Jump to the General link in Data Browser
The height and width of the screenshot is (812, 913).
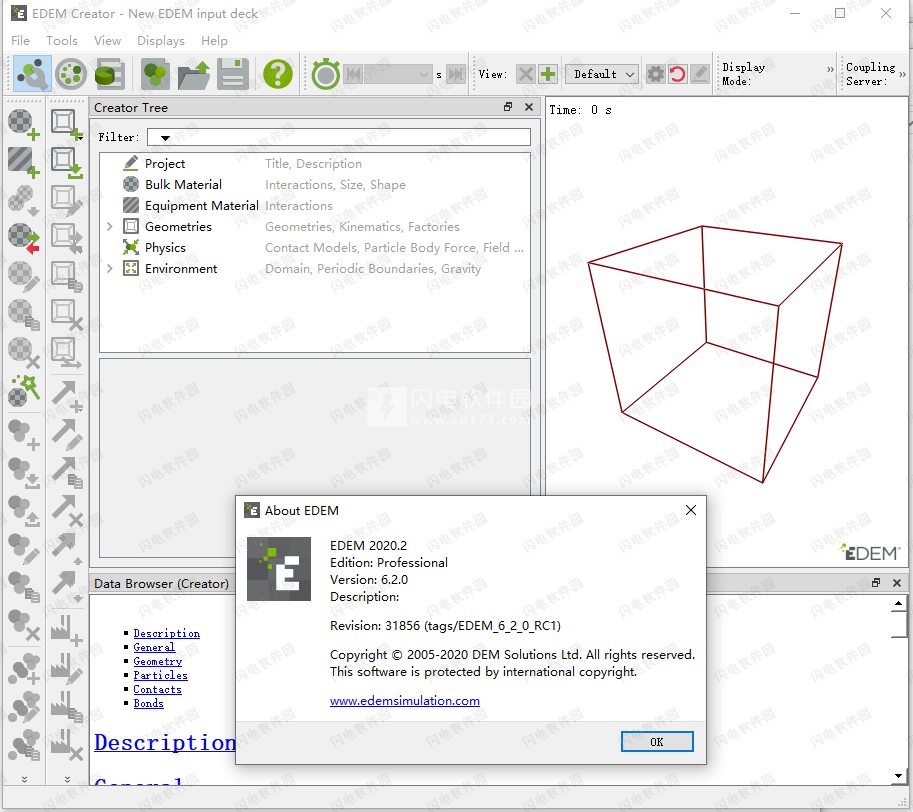pyautogui.click(x=154, y=647)
